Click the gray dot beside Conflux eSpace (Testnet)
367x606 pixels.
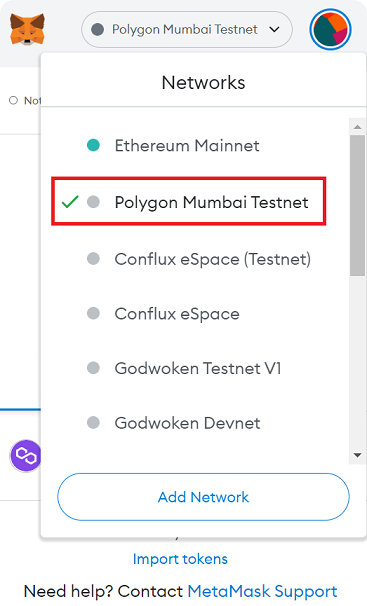(93, 259)
